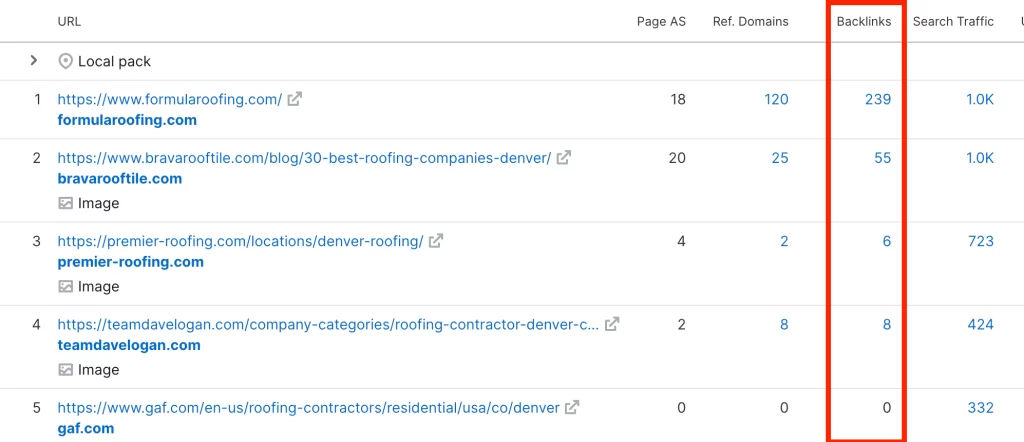
Task: Sort by the Search Traffic column header
Action: 953,22
